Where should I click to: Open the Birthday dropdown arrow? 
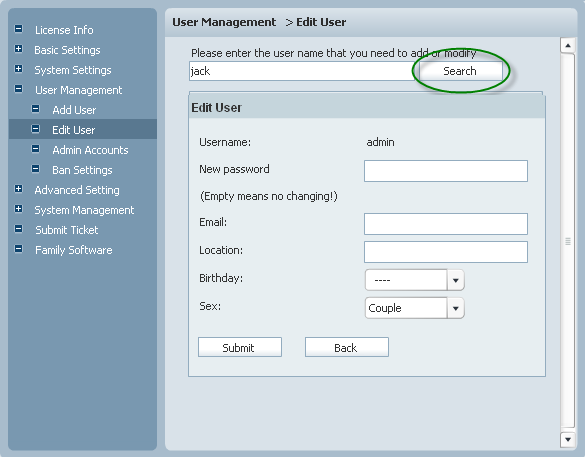pos(456,280)
